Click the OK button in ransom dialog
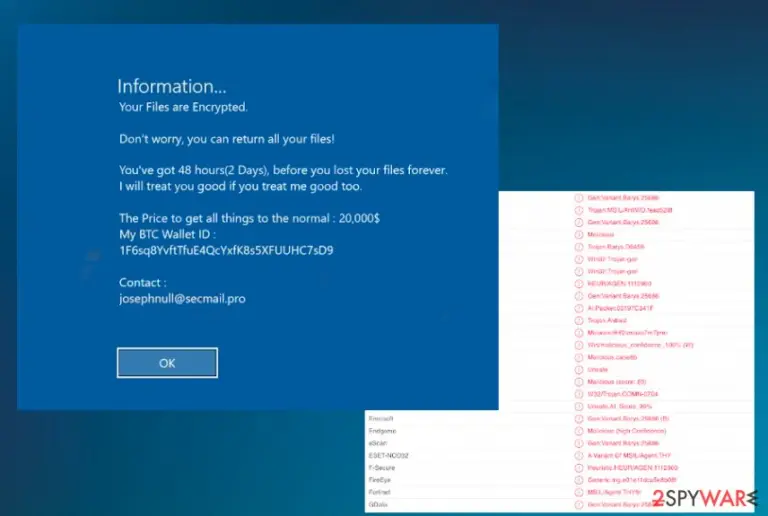The height and width of the screenshot is (516, 768). click(167, 363)
